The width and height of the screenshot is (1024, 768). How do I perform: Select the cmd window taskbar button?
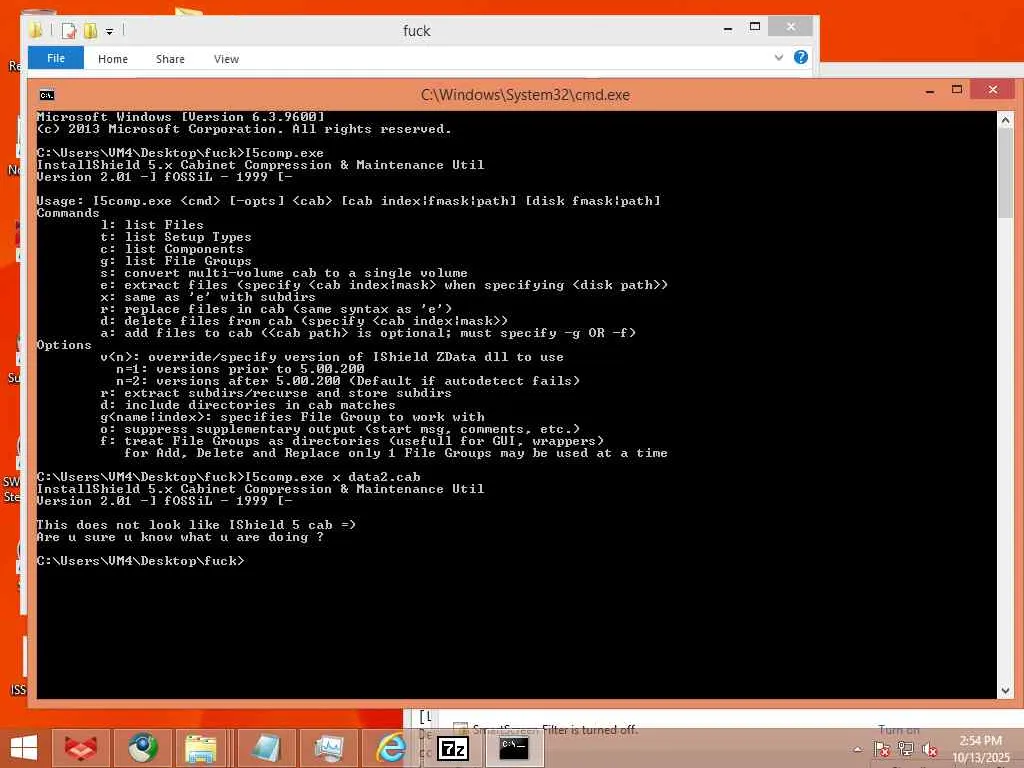click(514, 748)
